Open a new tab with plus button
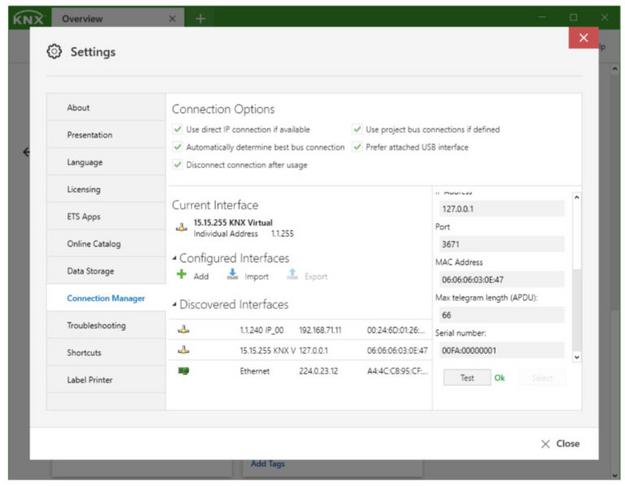625x486 pixels. (200, 18)
